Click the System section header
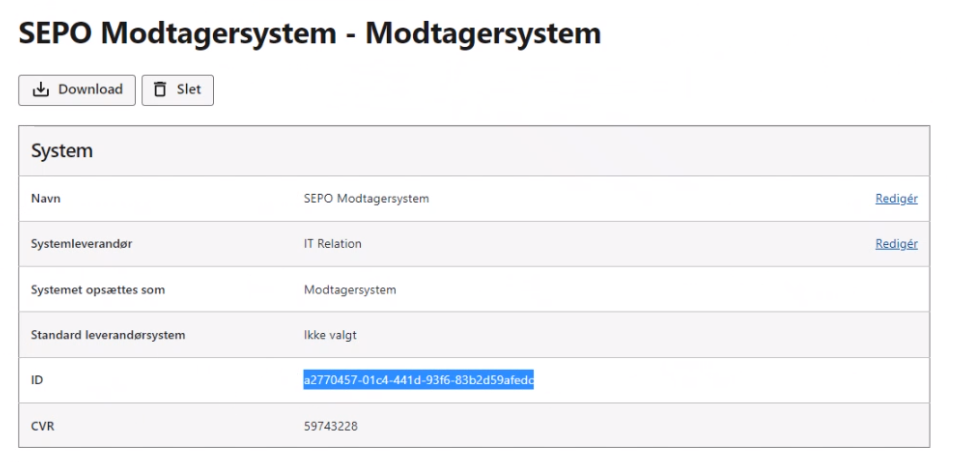The image size is (974, 462). click(62, 152)
